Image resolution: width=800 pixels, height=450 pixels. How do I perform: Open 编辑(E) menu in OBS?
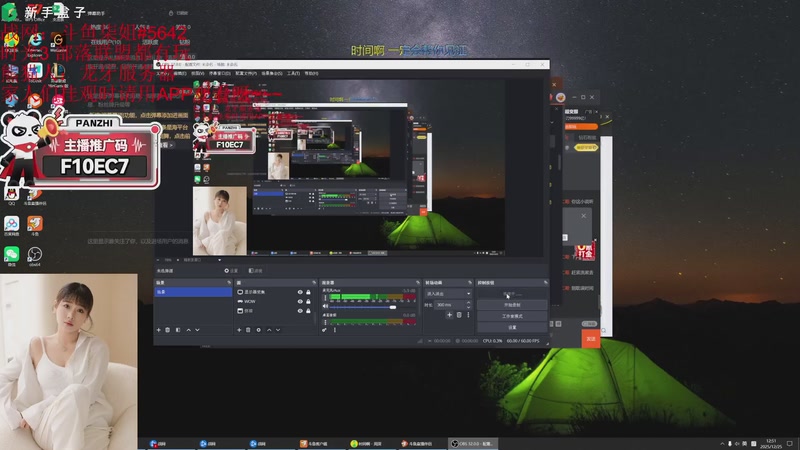click(x=180, y=73)
